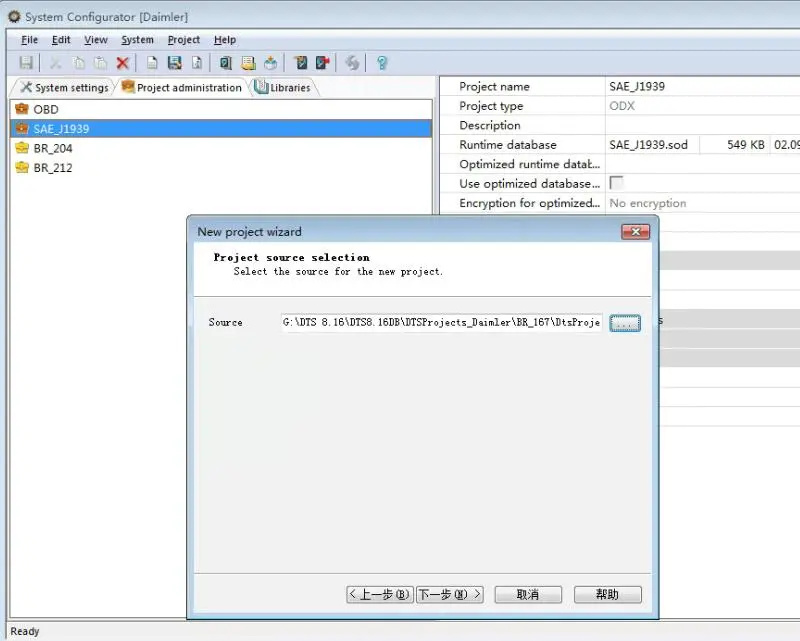Select the BR_212 project entry

tap(53, 168)
